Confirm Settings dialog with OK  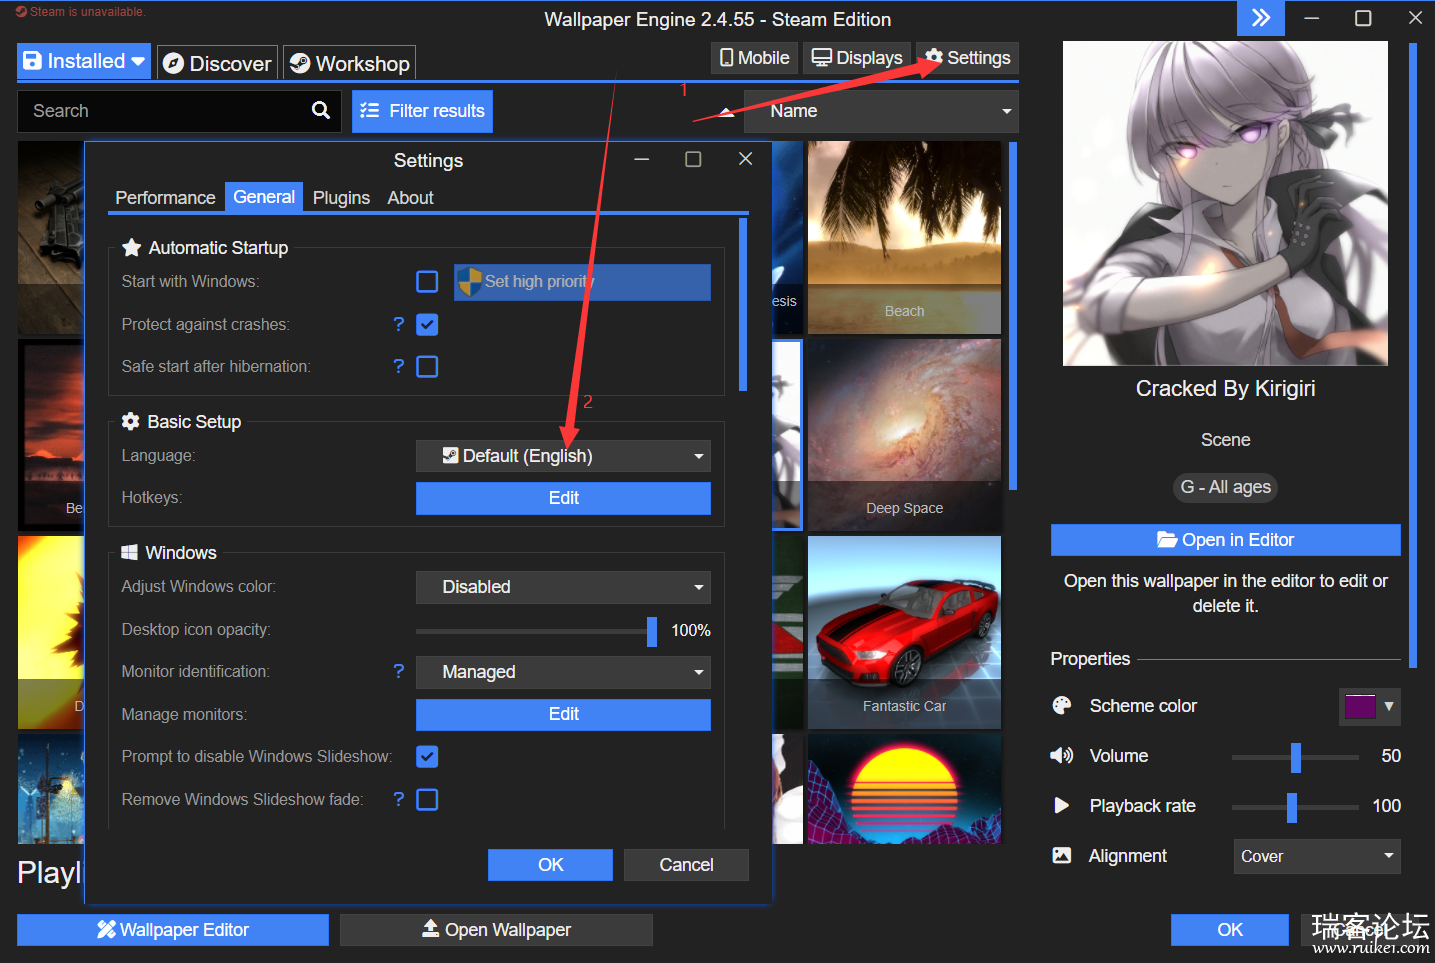pos(550,865)
